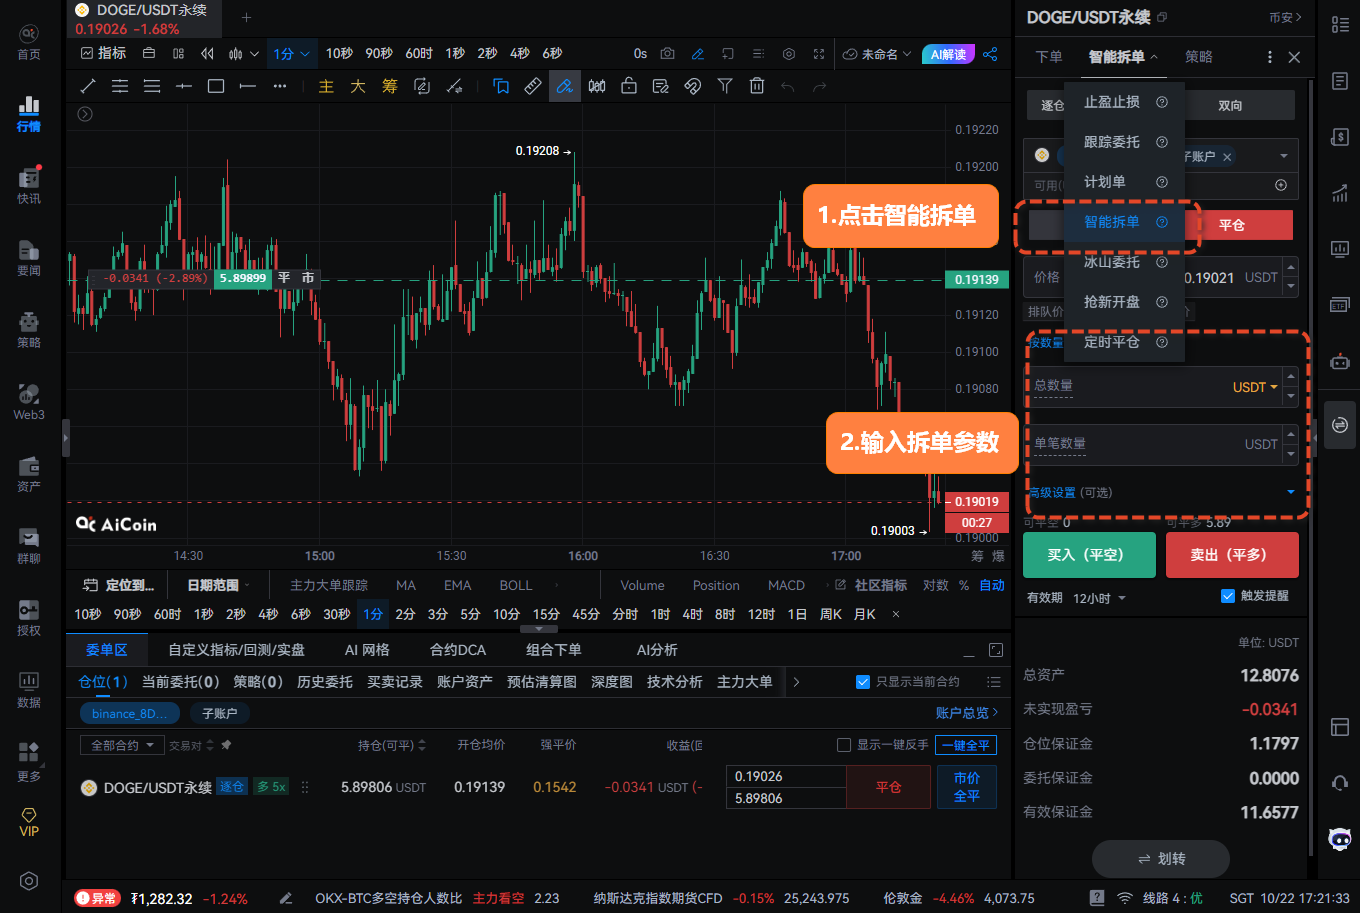
Task: Toggle the 触发提醒 checkbox
Action: pos(1228,596)
